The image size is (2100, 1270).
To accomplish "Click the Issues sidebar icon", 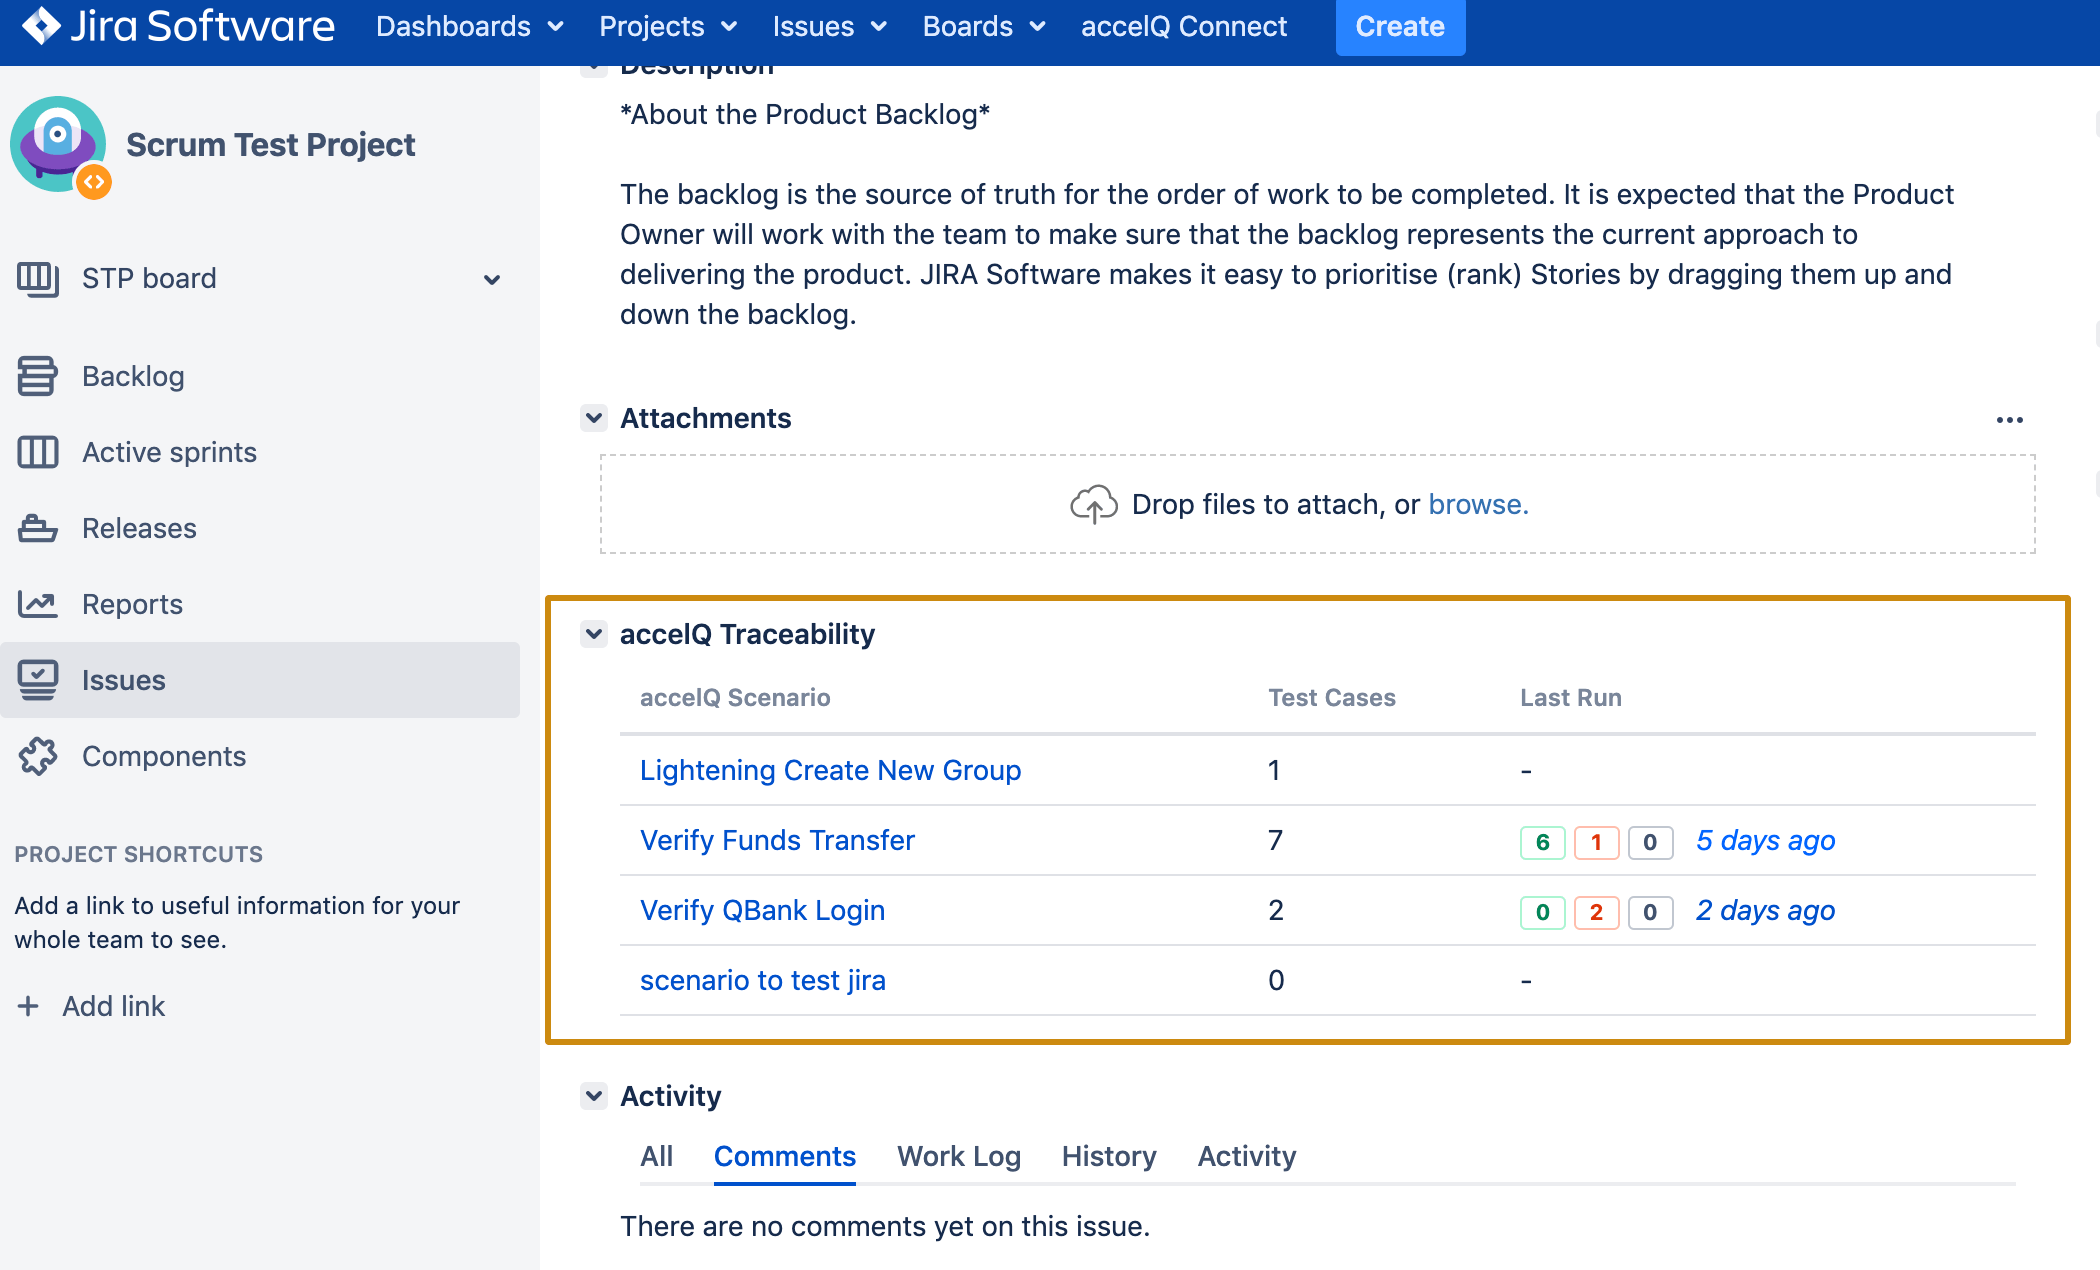I will [38, 679].
